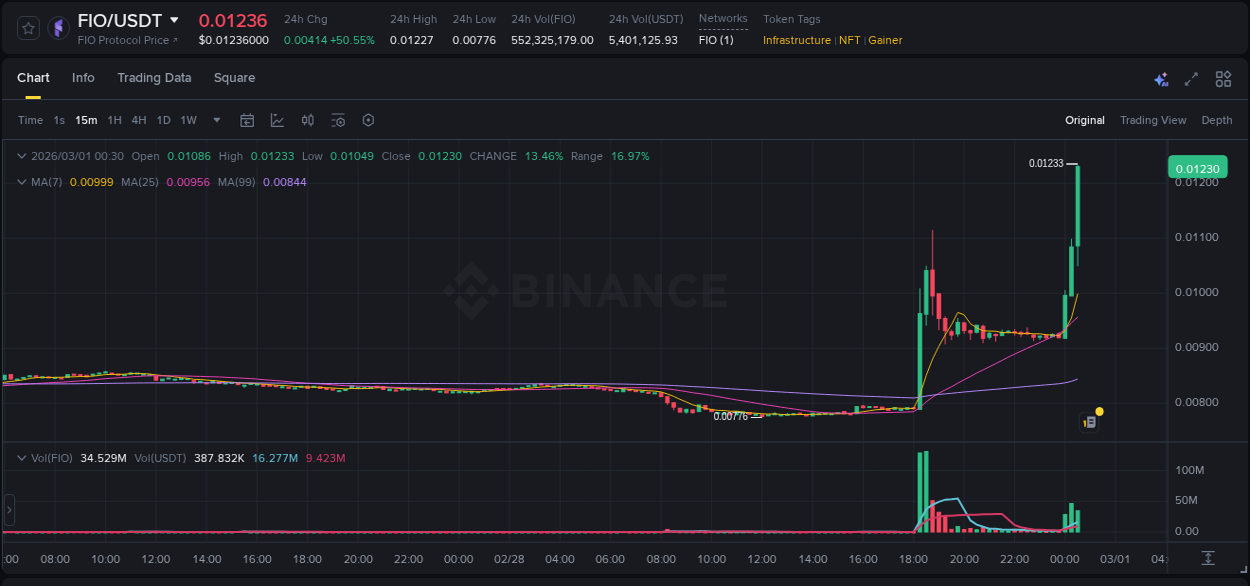Screen dimensions: 1250x586
Task: Open chart settings via the hexagon icon
Action: [x=368, y=120]
